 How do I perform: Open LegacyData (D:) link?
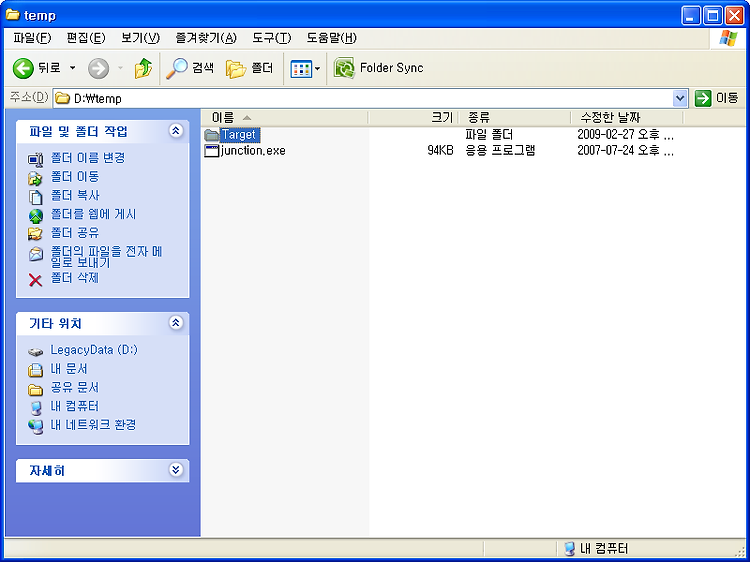coord(94,350)
